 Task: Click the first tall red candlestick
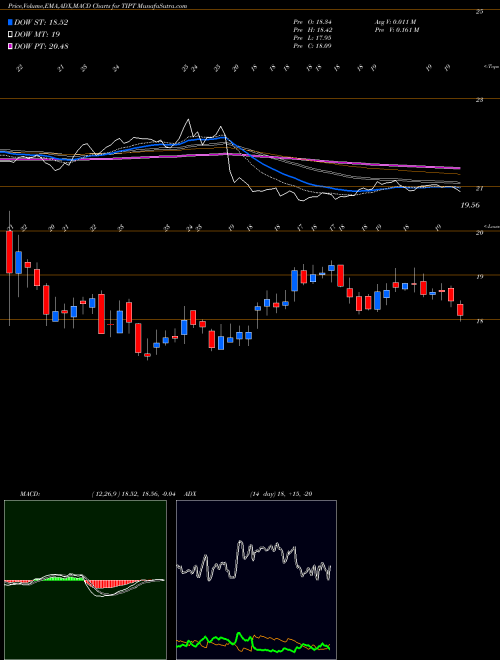click(9, 252)
